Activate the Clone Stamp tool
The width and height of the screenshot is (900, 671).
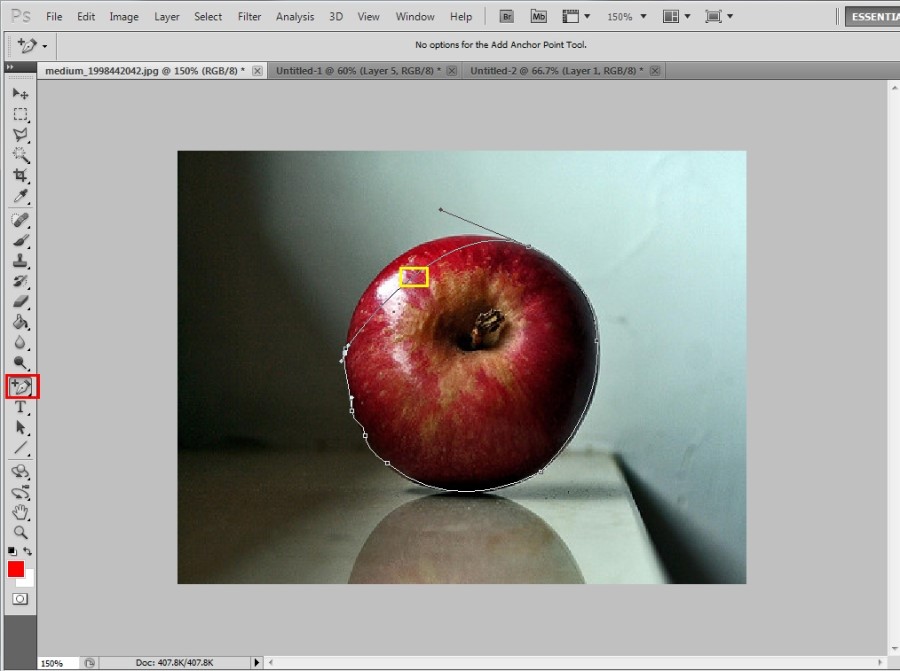(x=20, y=261)
